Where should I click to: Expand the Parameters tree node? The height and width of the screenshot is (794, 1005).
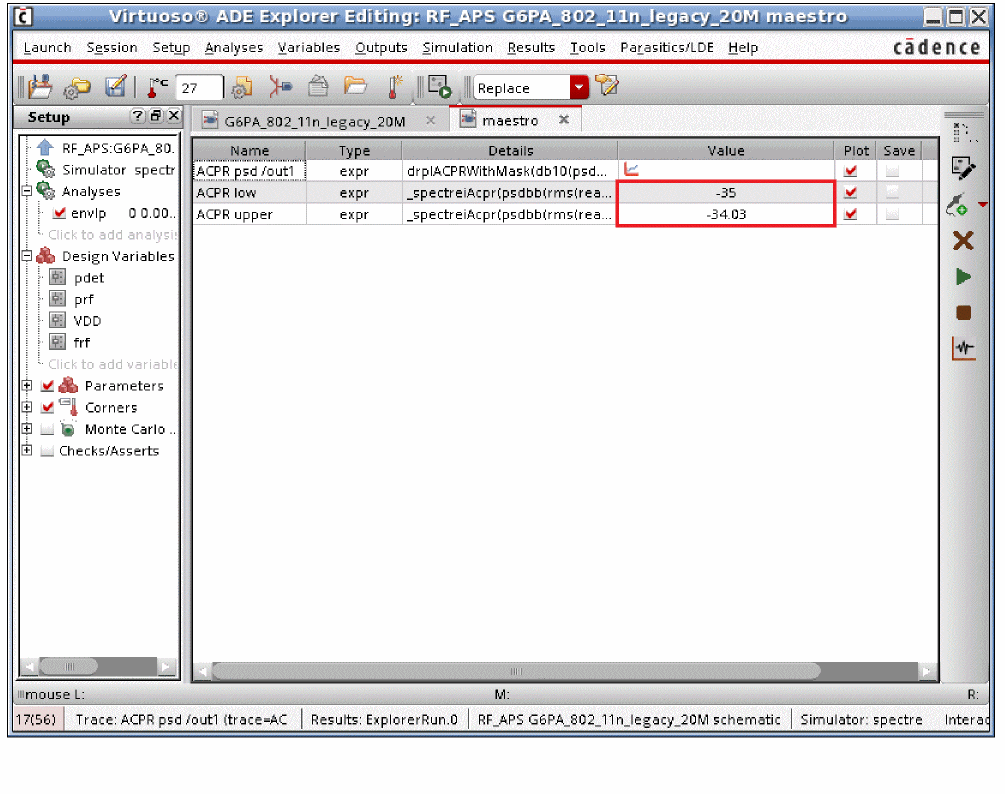[x=27, y=386]
